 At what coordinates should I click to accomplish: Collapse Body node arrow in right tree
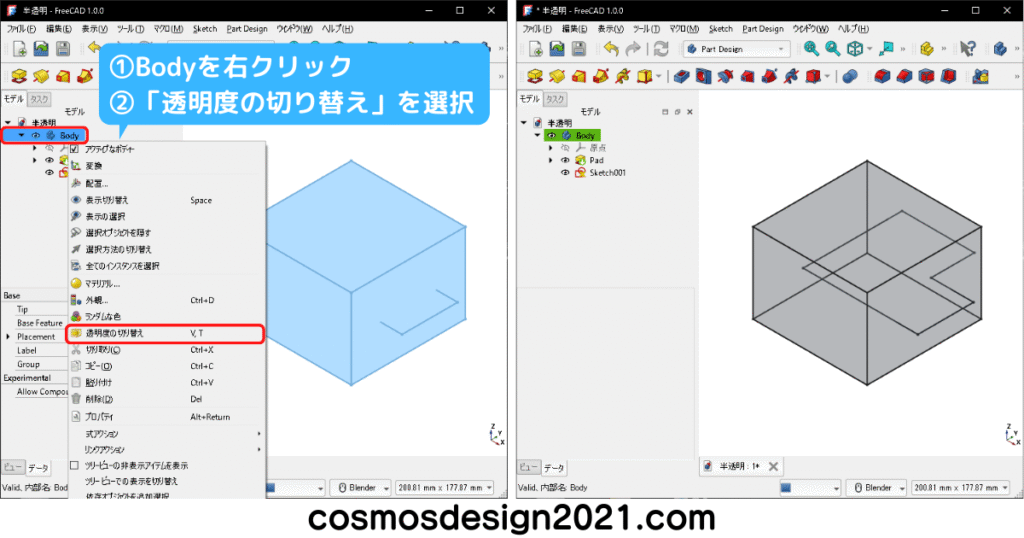[537, 136]
